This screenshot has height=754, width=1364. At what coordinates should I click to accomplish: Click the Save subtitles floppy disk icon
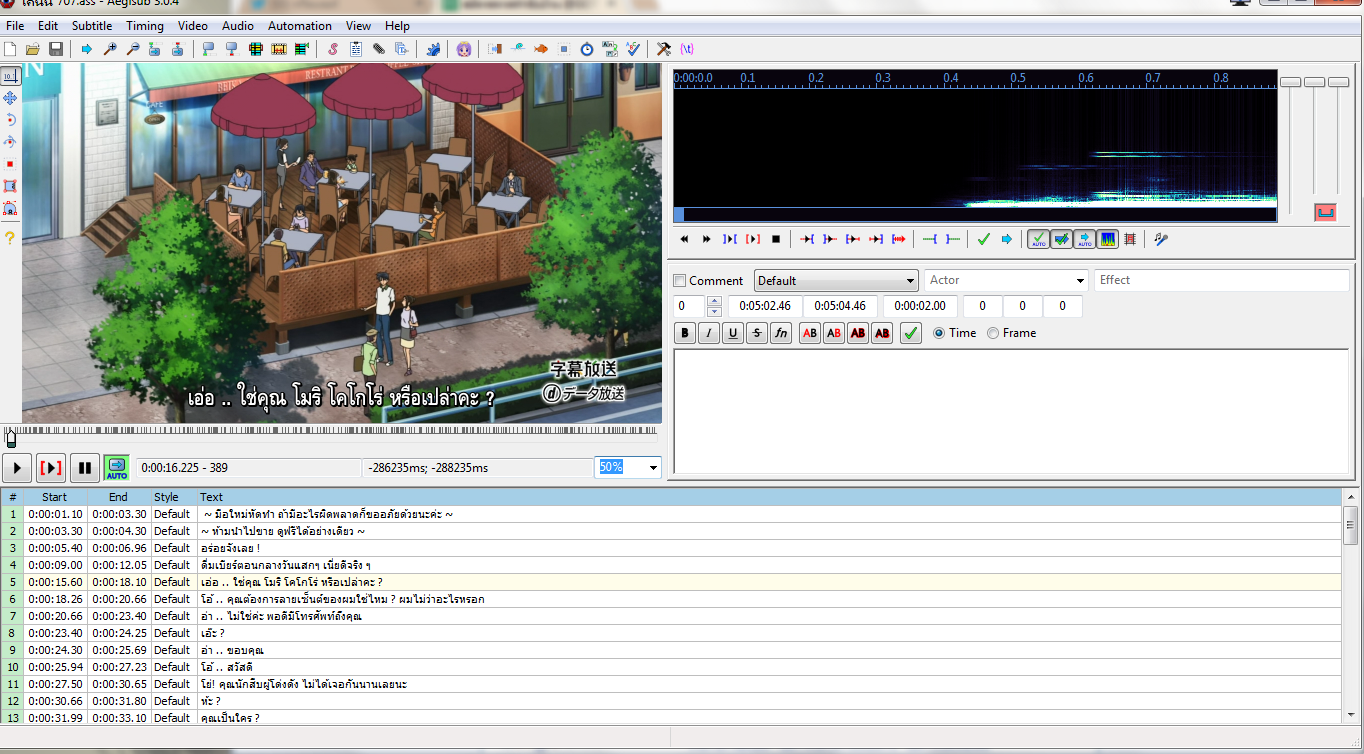pos(56,49)
